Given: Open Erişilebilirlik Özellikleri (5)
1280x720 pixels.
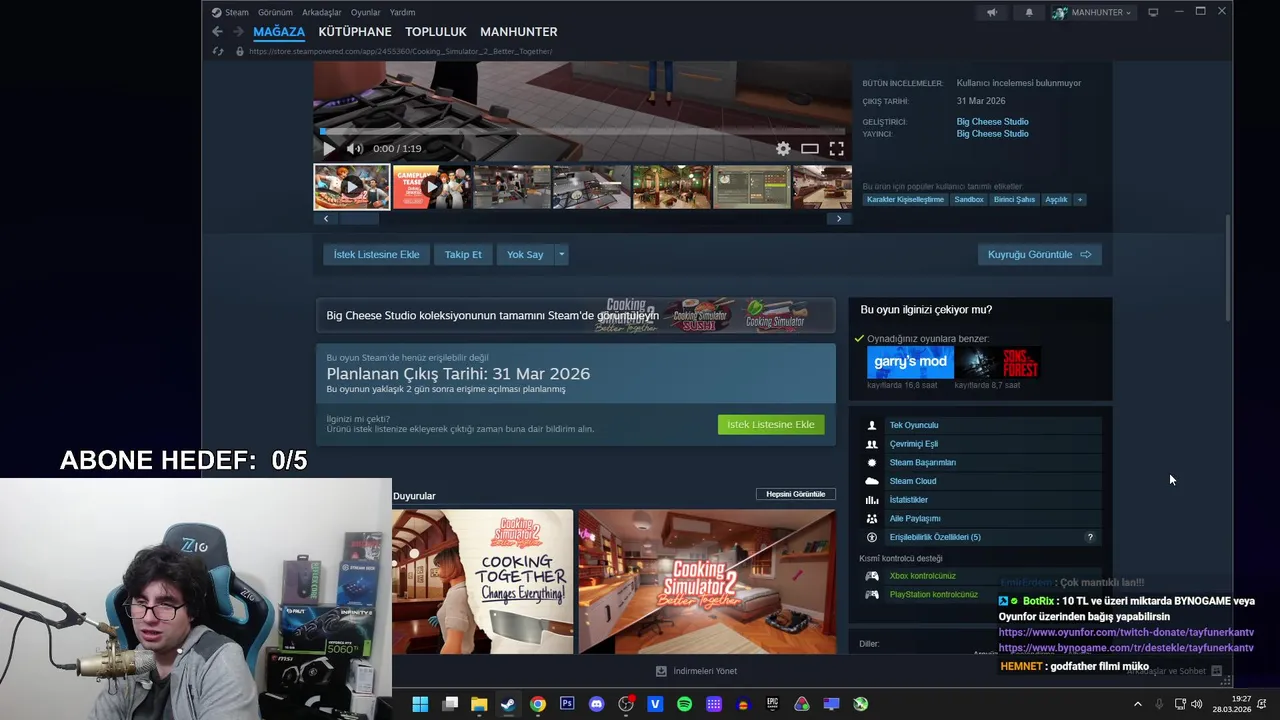Looking at the screenshot, I should [x=935, y=537].
